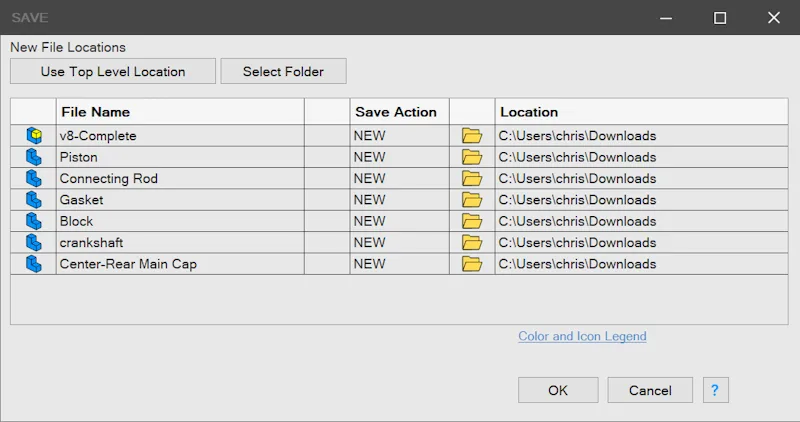Open the Color and Icon Legend link
The width and height of the screenshot is (800, 422).
[x=582, y=336]
